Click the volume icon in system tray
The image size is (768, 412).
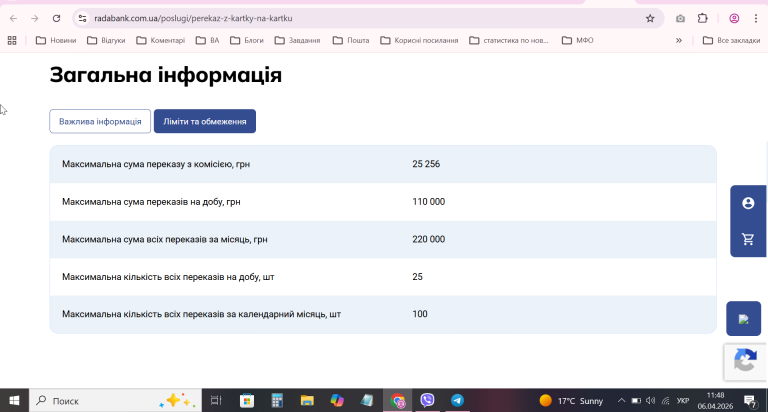coord(650,401)
